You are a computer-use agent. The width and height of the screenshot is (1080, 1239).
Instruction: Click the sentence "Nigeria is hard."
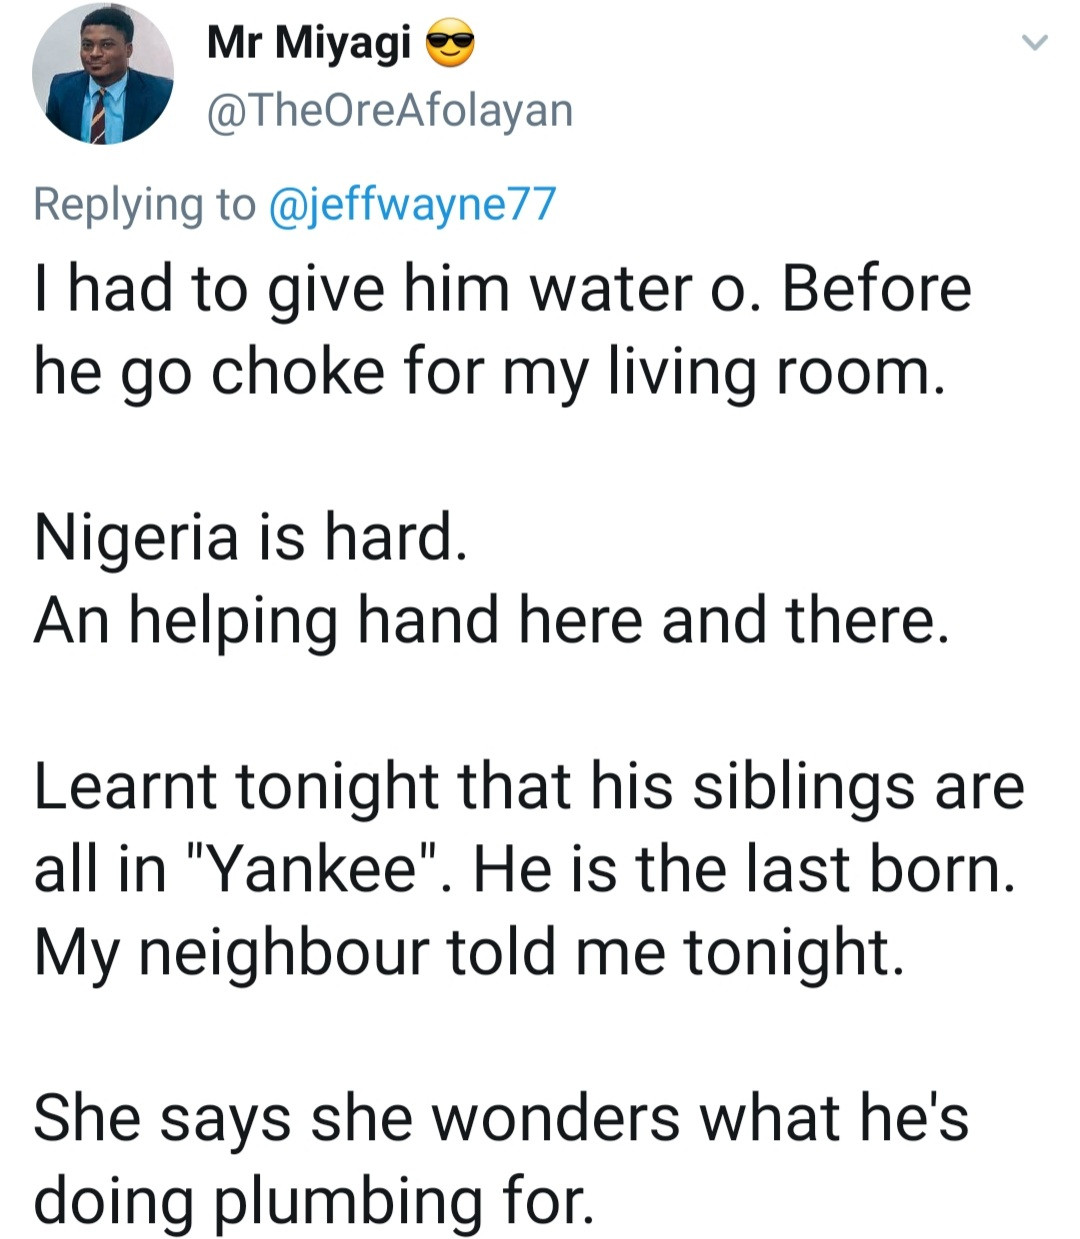click(x=249, y=538)
